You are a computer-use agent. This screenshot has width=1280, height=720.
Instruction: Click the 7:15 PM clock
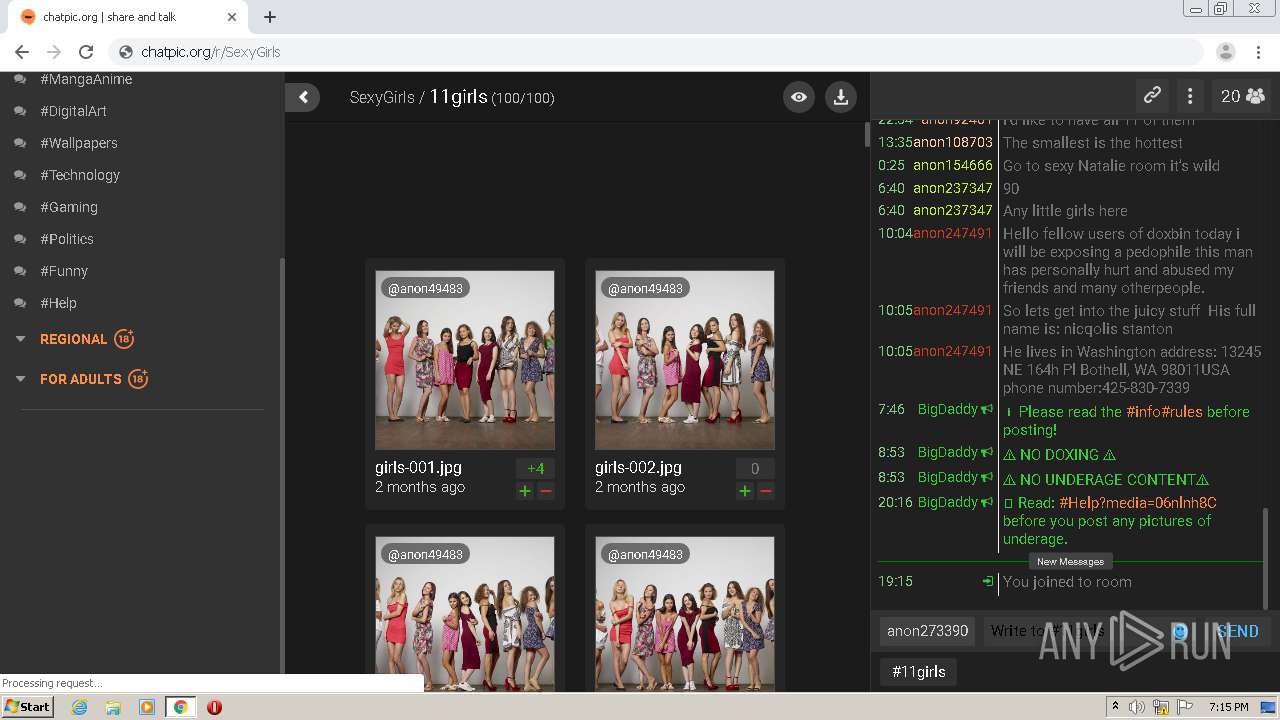click(1228, 707)
